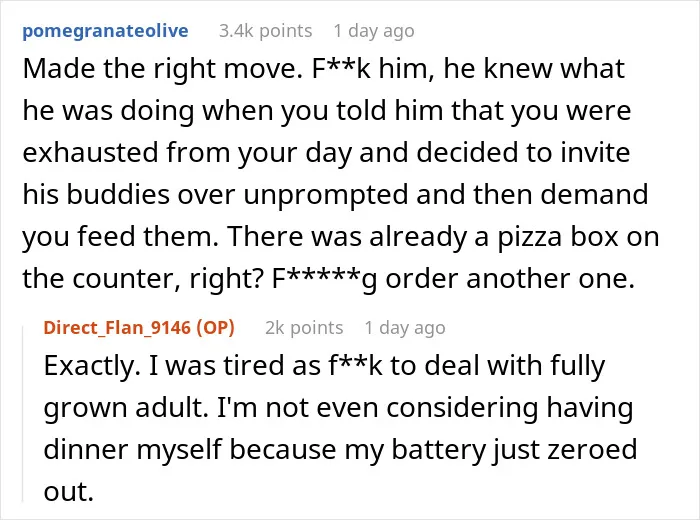This screenshot has height=520, width=700.
Task: Click the line 'you feed them. There was already'
Action: pyautogui.click(x=341, y=237)
